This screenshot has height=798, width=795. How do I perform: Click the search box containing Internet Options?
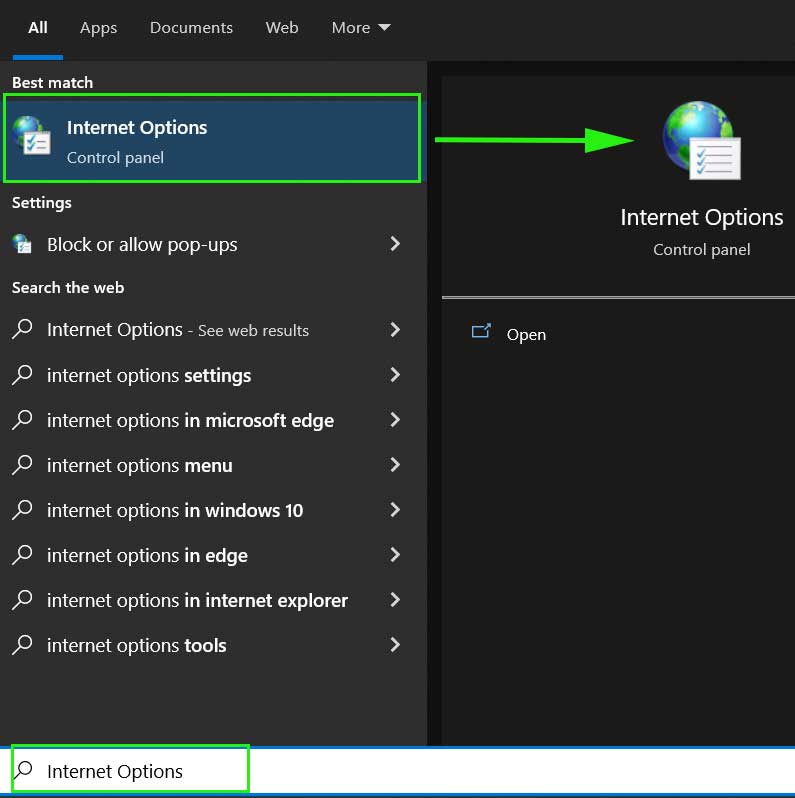click(398, 771)
